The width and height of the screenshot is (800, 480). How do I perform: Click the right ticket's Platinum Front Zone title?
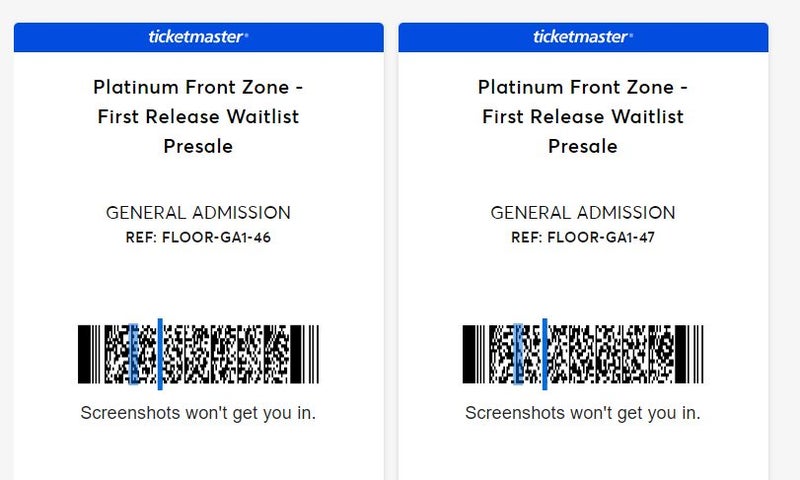[583, 117]
